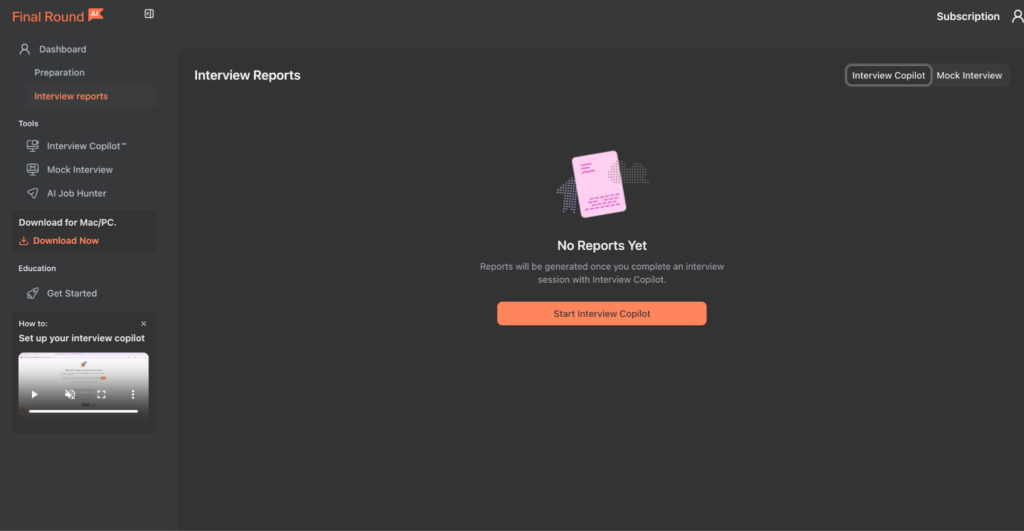Click the No Reports Yet text
This screenshot has width=1024, height=531.
point(601,246)
